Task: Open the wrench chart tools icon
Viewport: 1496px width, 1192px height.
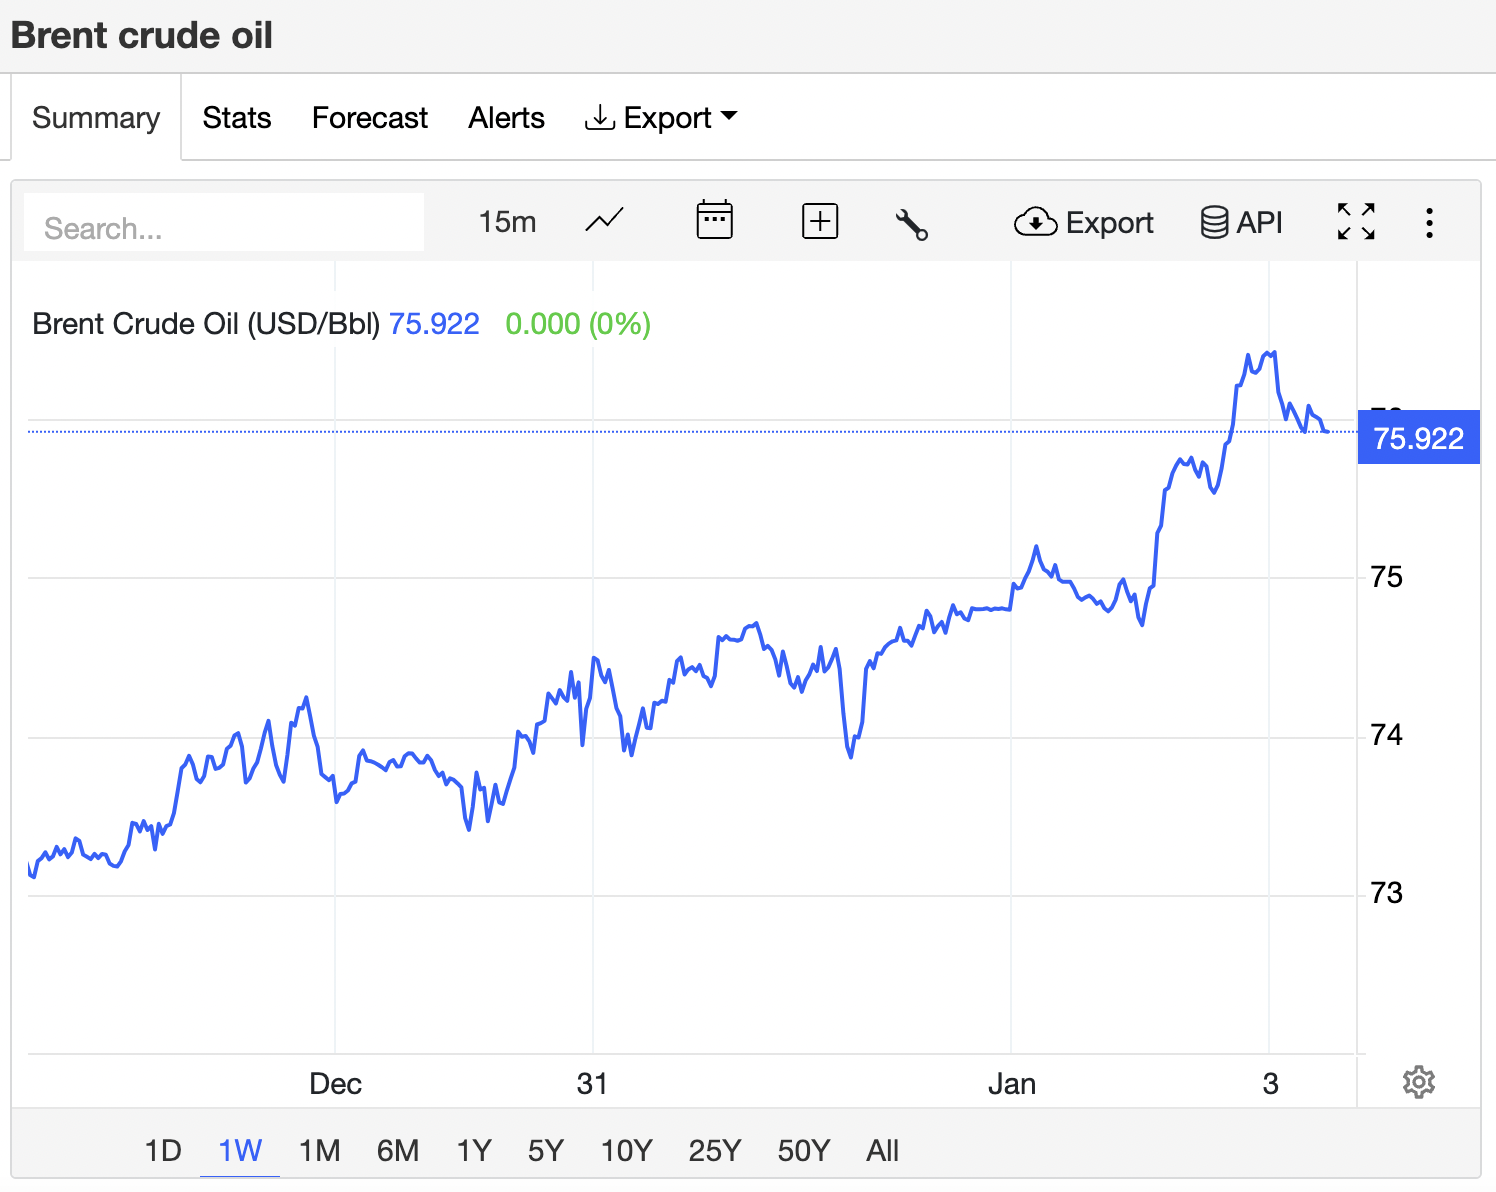Action: point(912,224)
